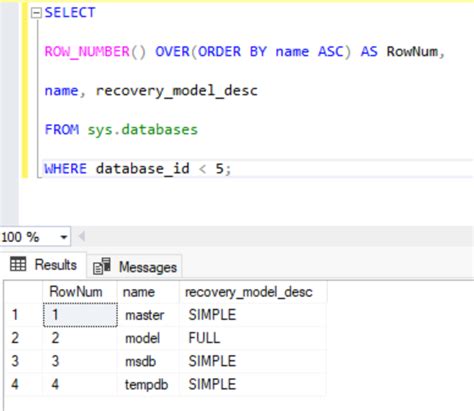
Task: Click the OVER keyword in query
Action: click(172, 52)
